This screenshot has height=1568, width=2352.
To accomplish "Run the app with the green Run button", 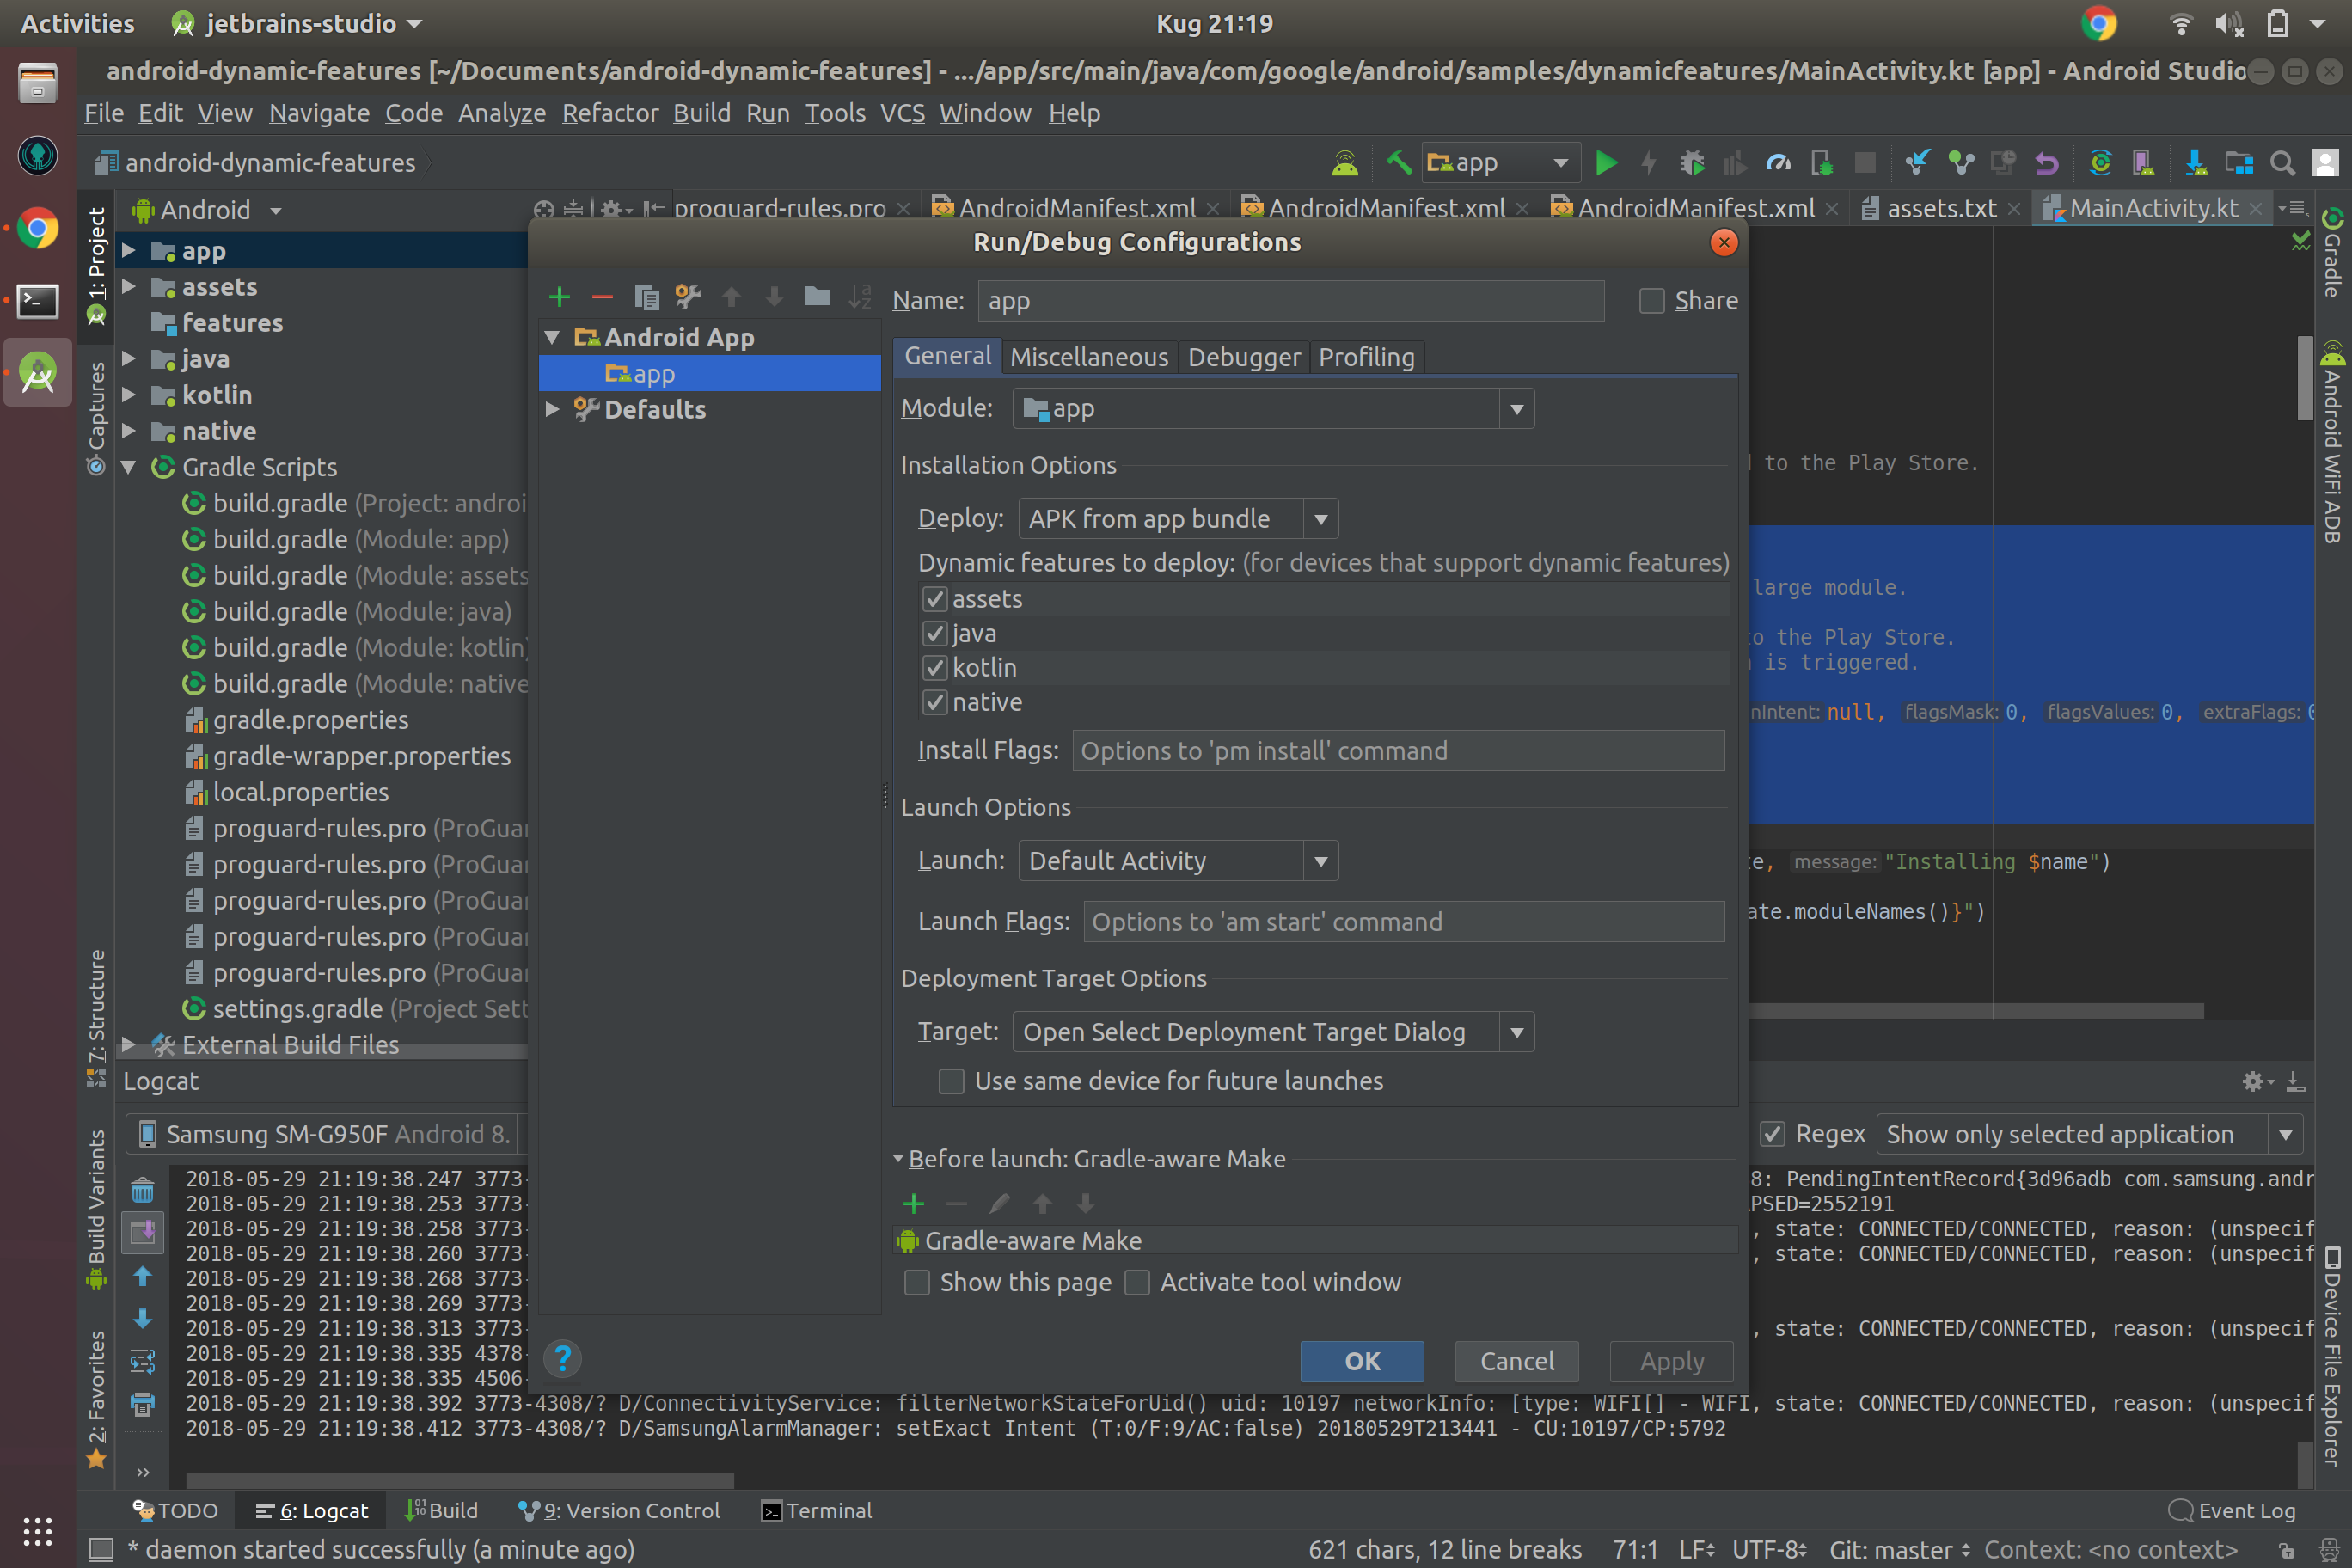I will (1606, 162).
